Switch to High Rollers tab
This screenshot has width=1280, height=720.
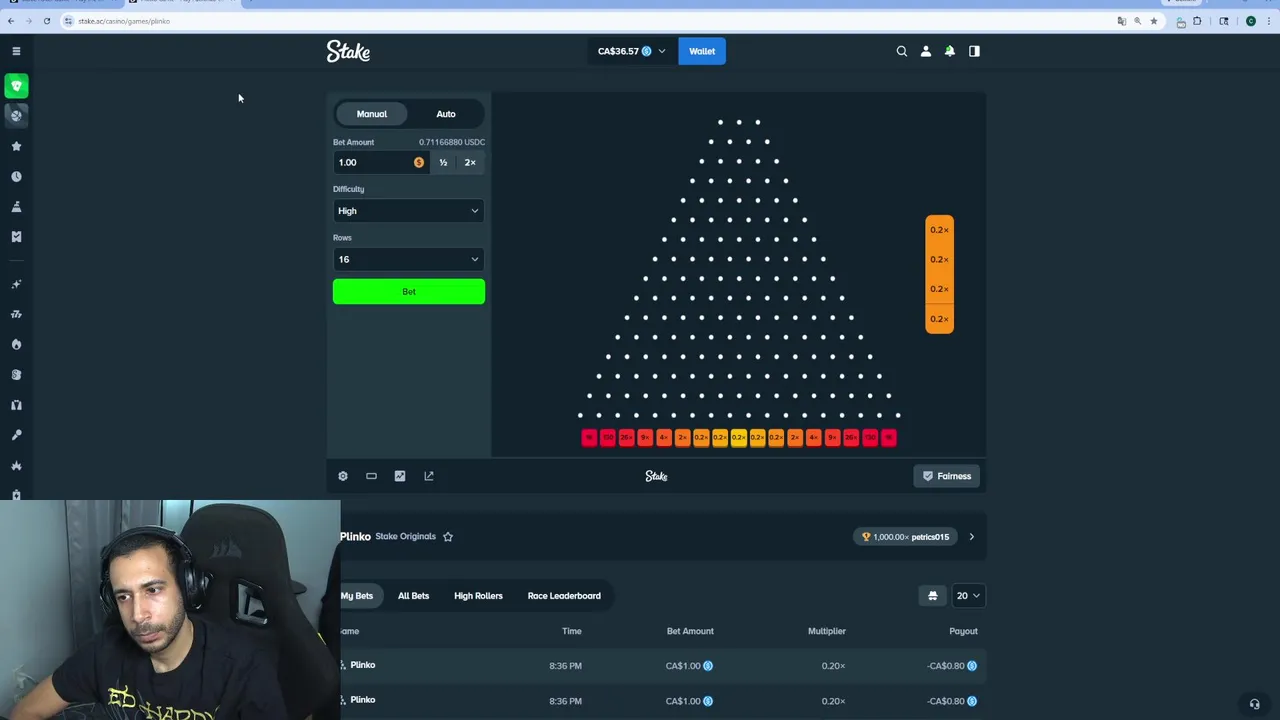click(x=478, y=596)
